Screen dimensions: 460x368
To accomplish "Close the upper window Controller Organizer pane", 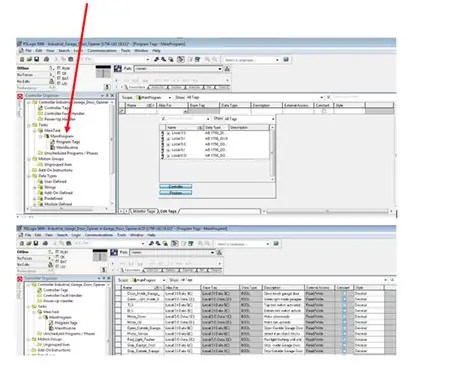I will tap(112, 96).
